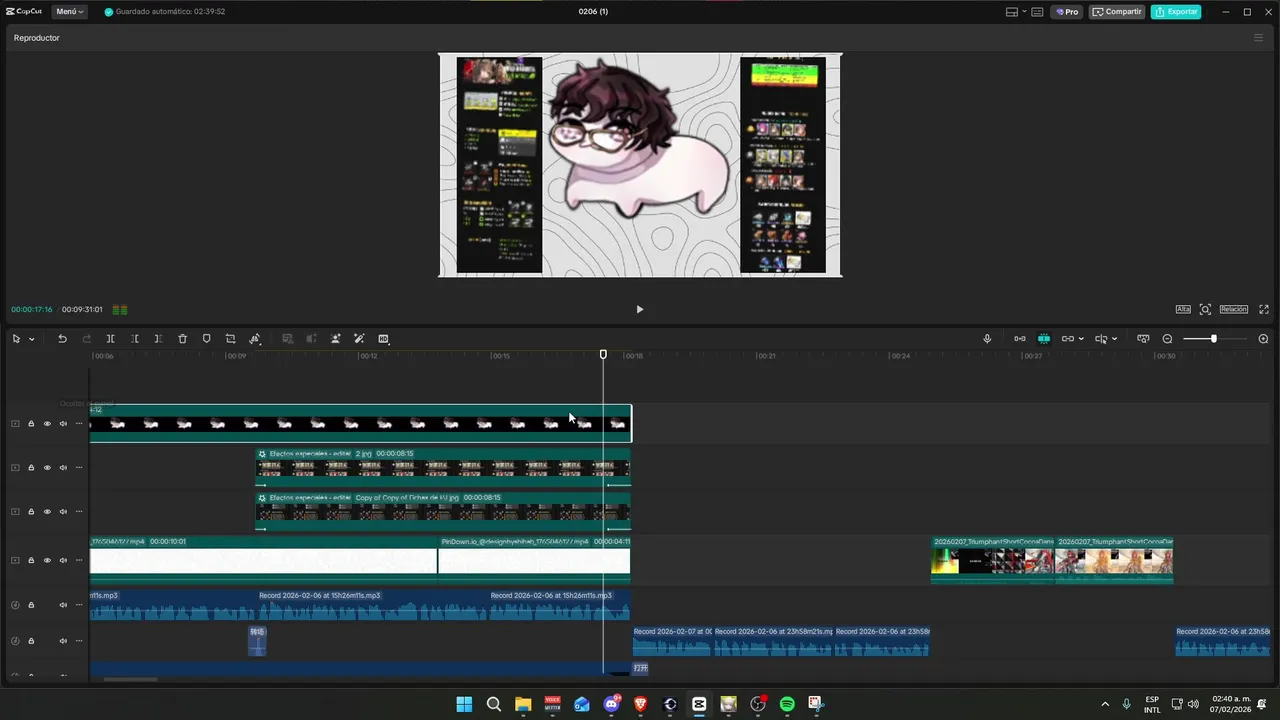Open the selection tool mode dropdown arrow
1280x720 pixels.
coord(31,339)
